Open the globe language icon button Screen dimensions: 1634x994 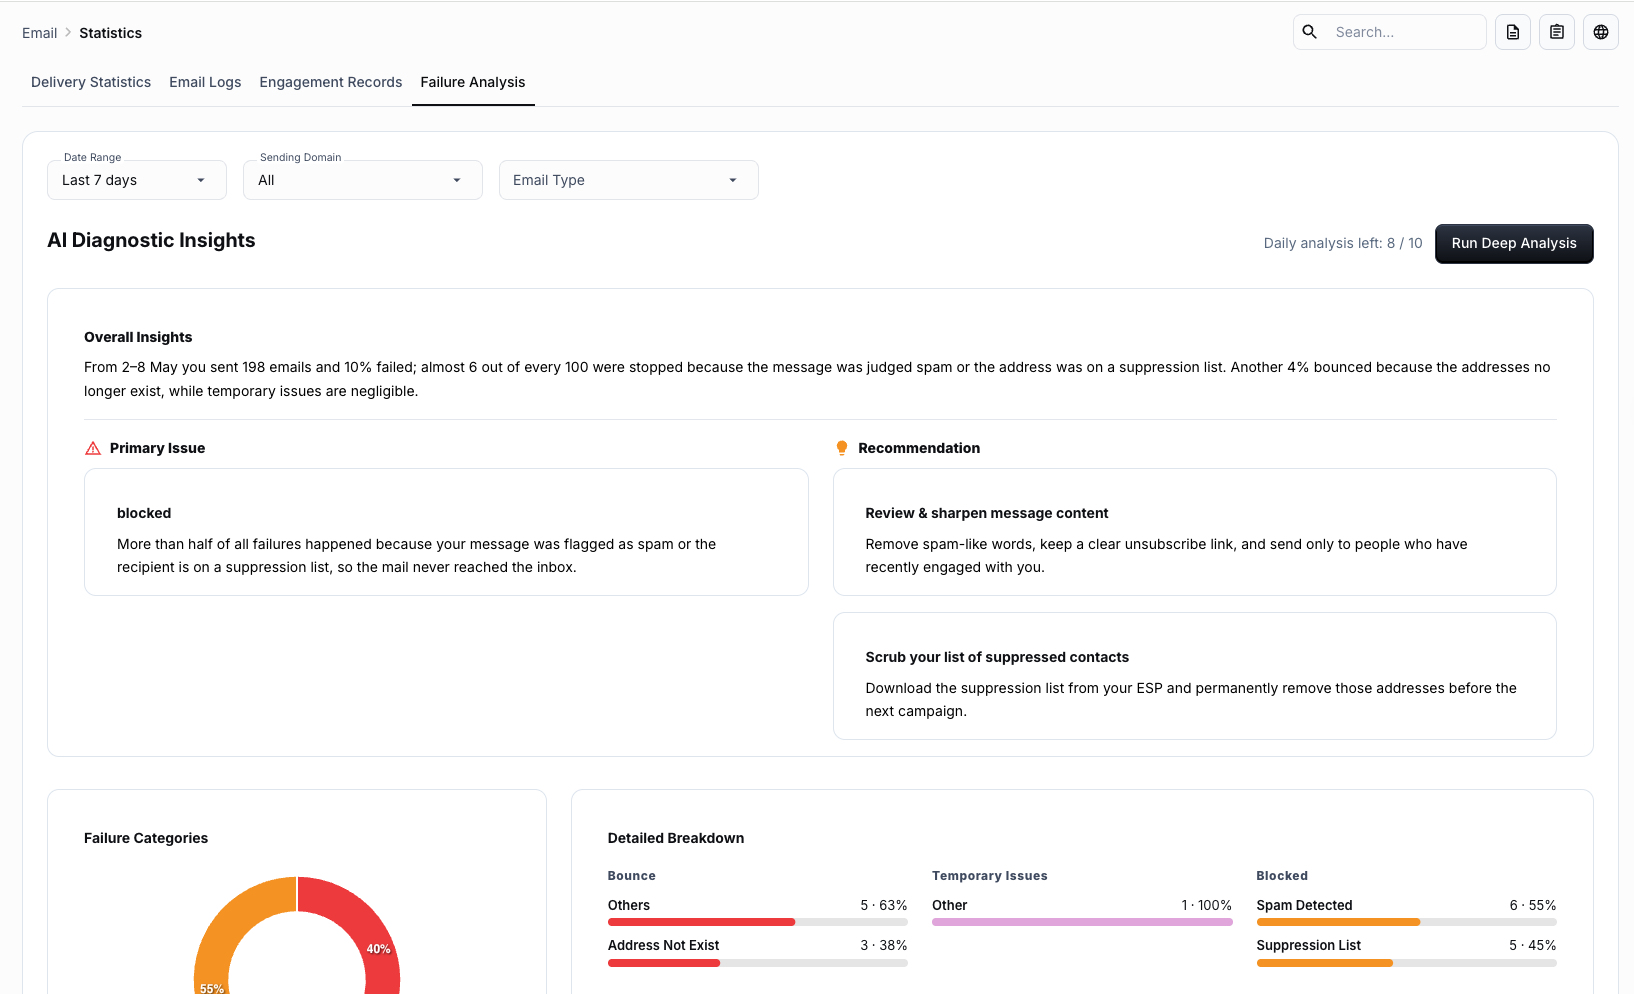1601,32
